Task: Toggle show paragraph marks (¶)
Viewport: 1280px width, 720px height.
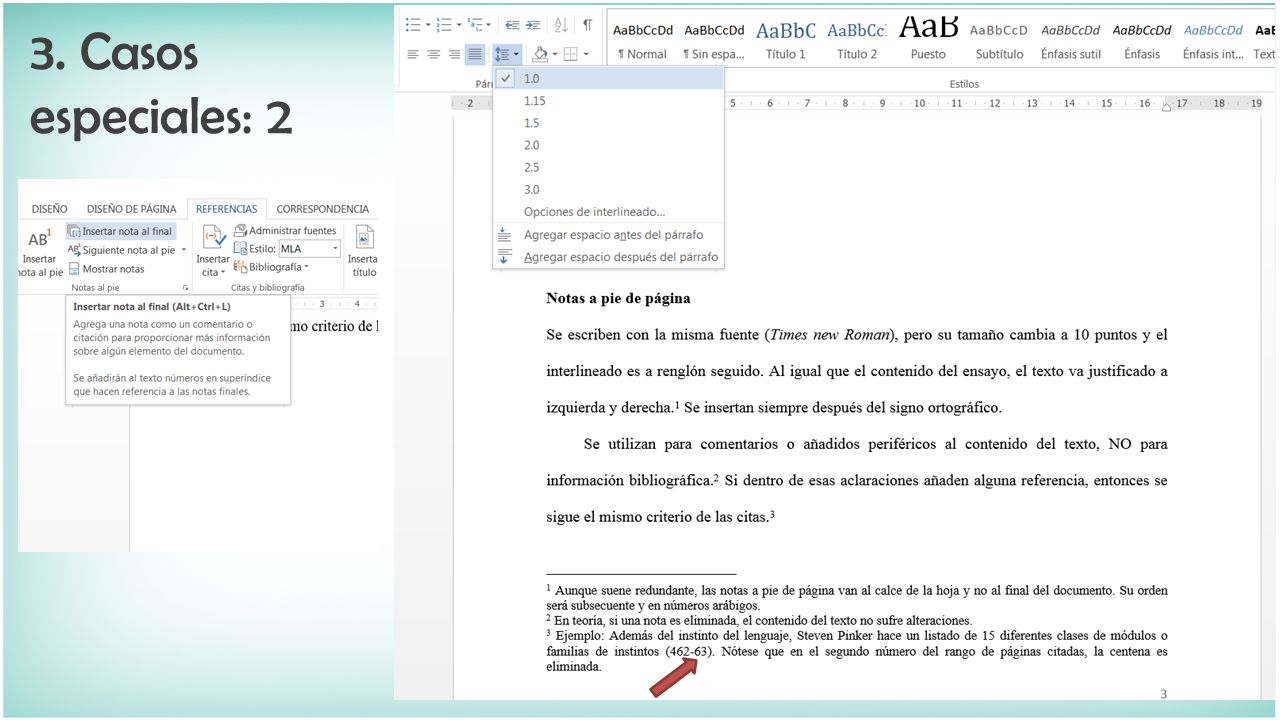Action: click(x=587, y=25)
